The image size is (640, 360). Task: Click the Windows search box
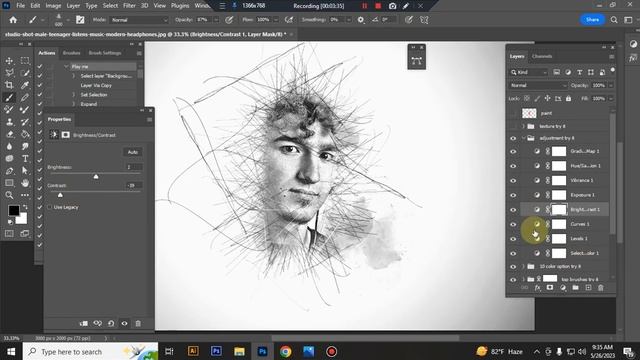[x=91, y=351]
